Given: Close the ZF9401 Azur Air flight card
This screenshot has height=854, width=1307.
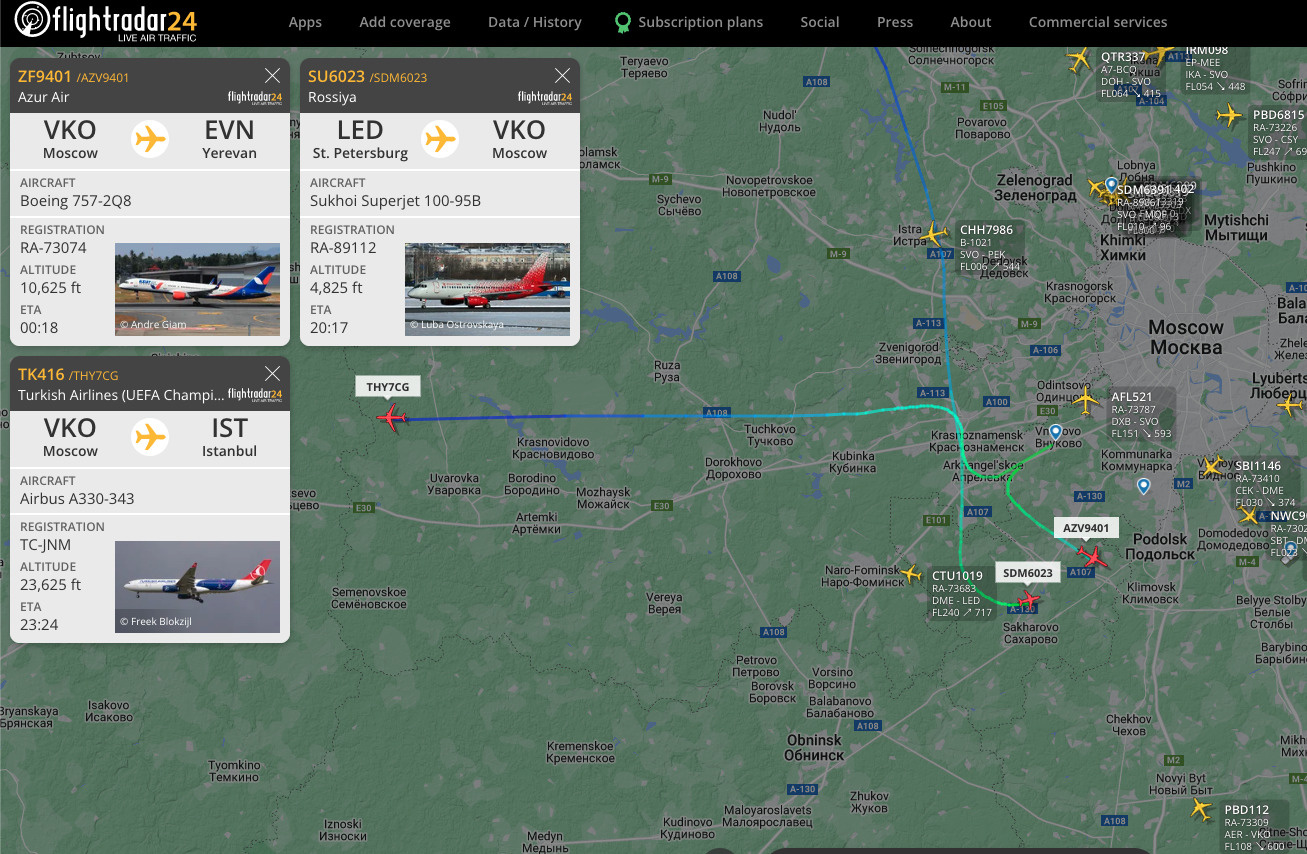Looking at the screenshot, I should tap(272, 75).
